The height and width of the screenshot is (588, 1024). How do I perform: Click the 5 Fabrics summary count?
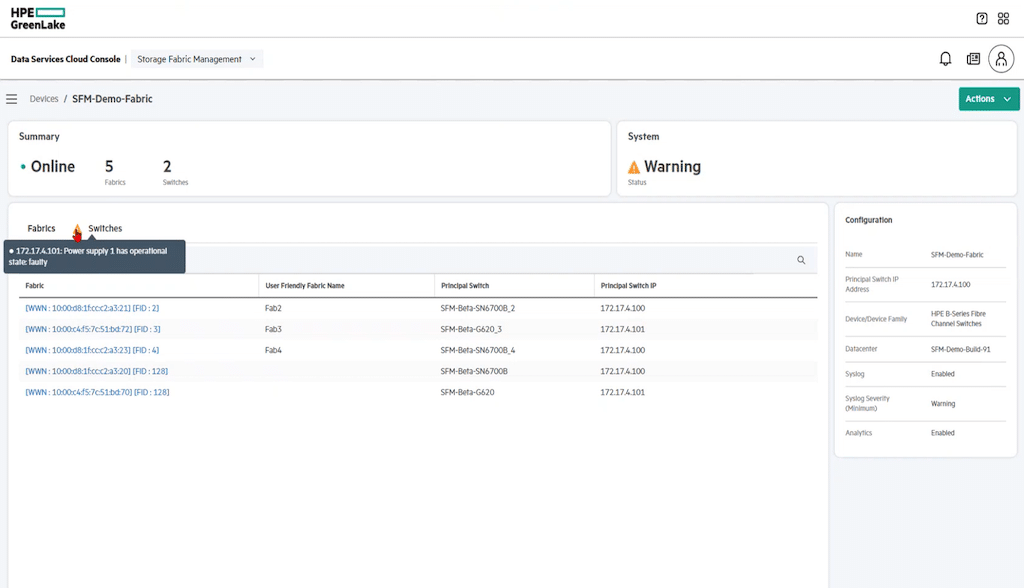pos(114,172)
